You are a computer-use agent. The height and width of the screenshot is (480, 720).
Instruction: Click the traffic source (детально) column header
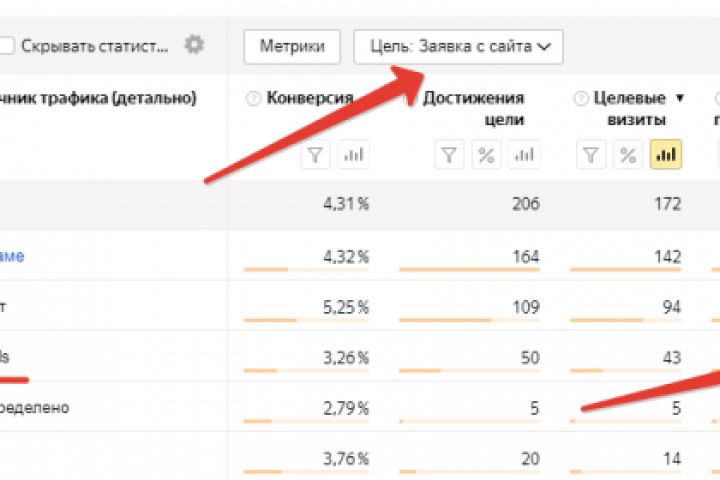98,98
